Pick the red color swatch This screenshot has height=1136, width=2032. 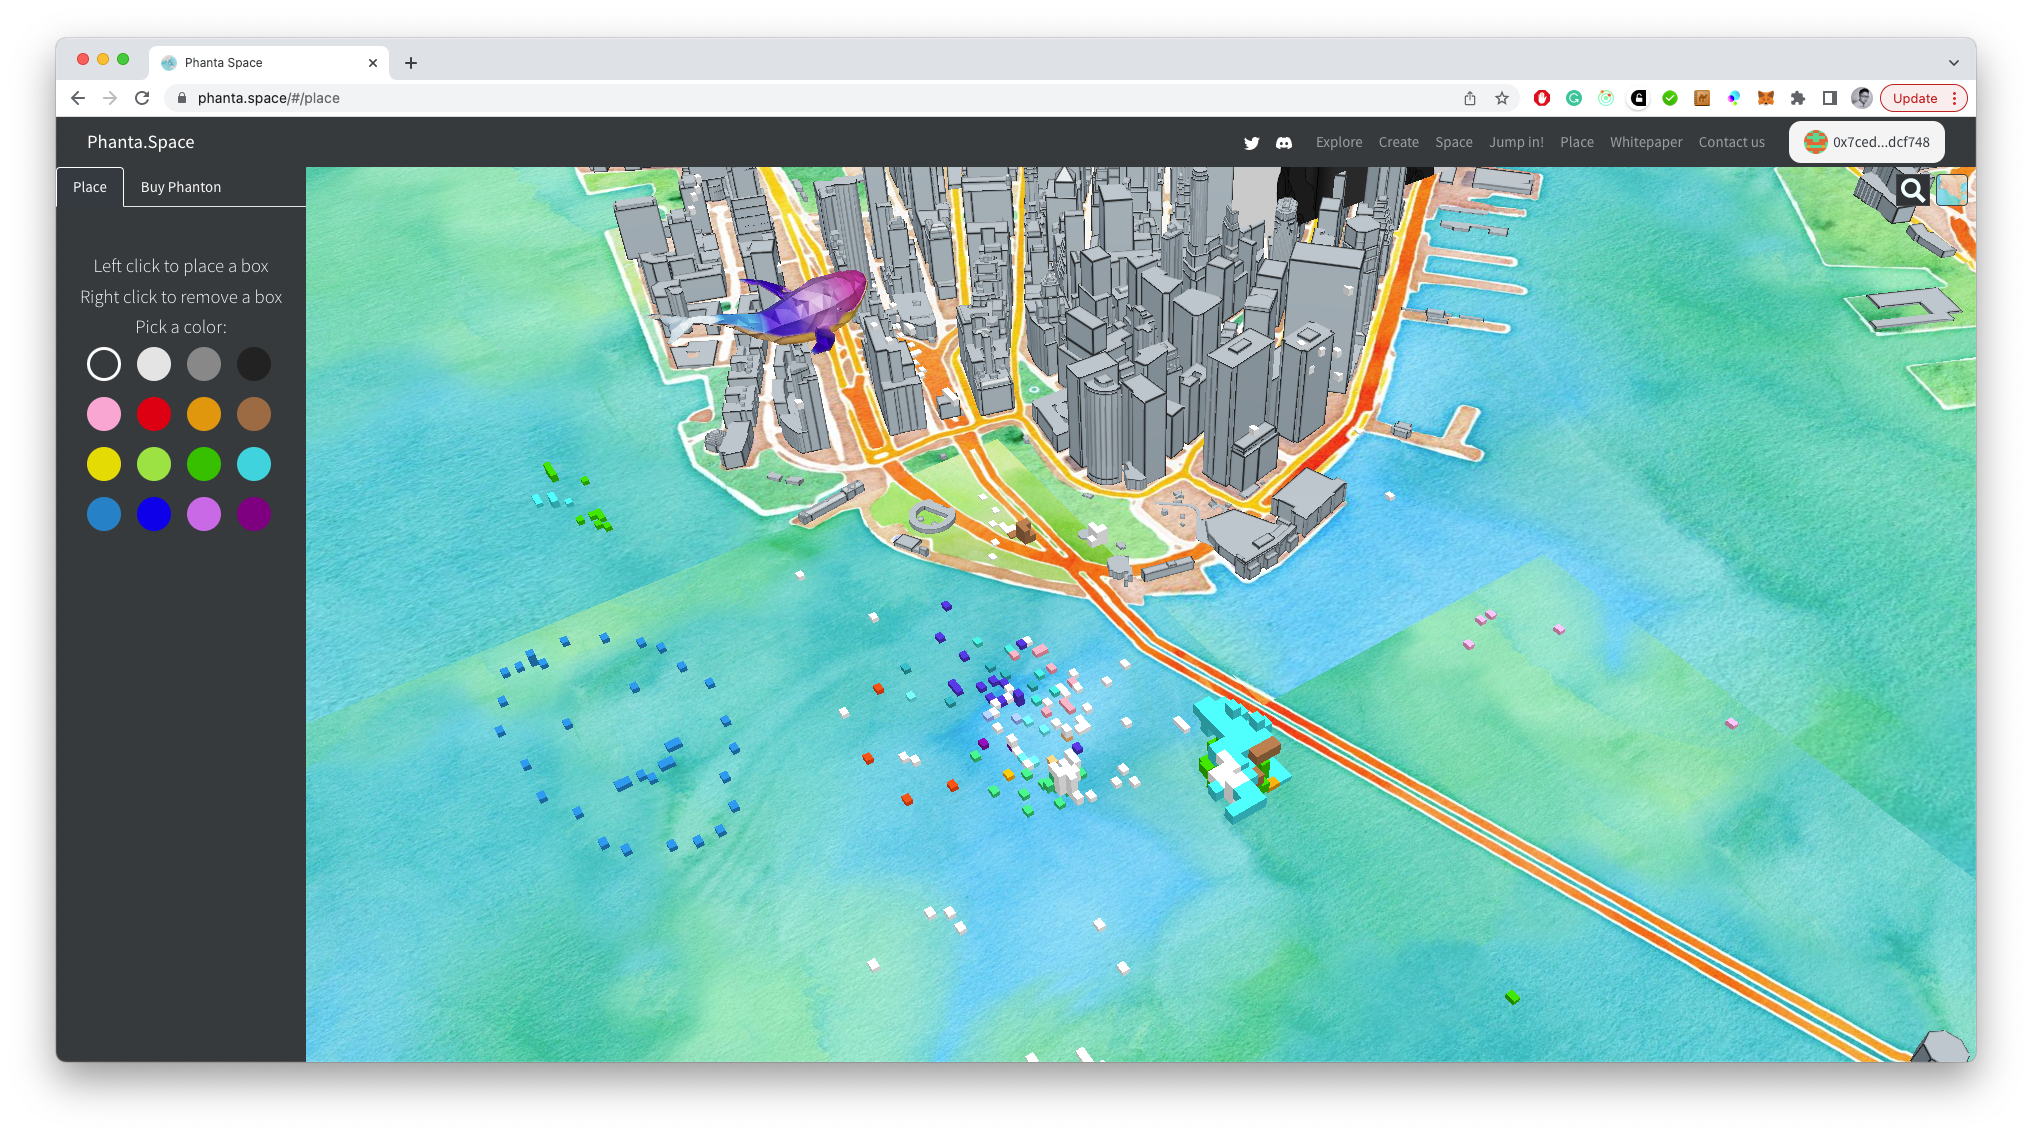click(154, 414)
